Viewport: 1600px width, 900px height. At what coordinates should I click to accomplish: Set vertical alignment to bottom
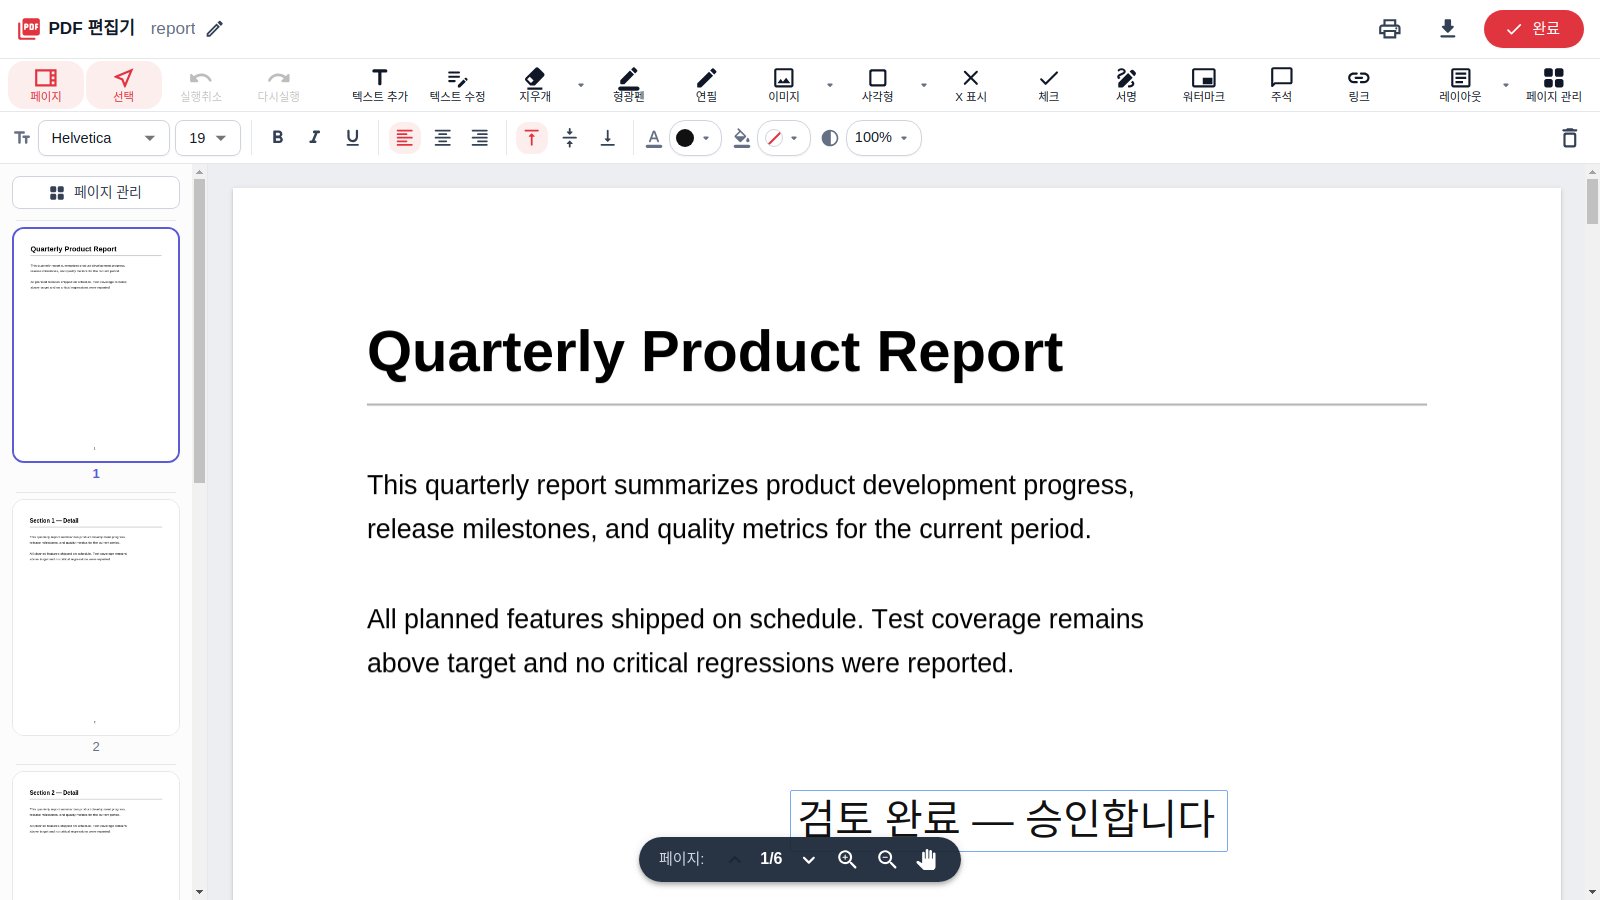607,138
